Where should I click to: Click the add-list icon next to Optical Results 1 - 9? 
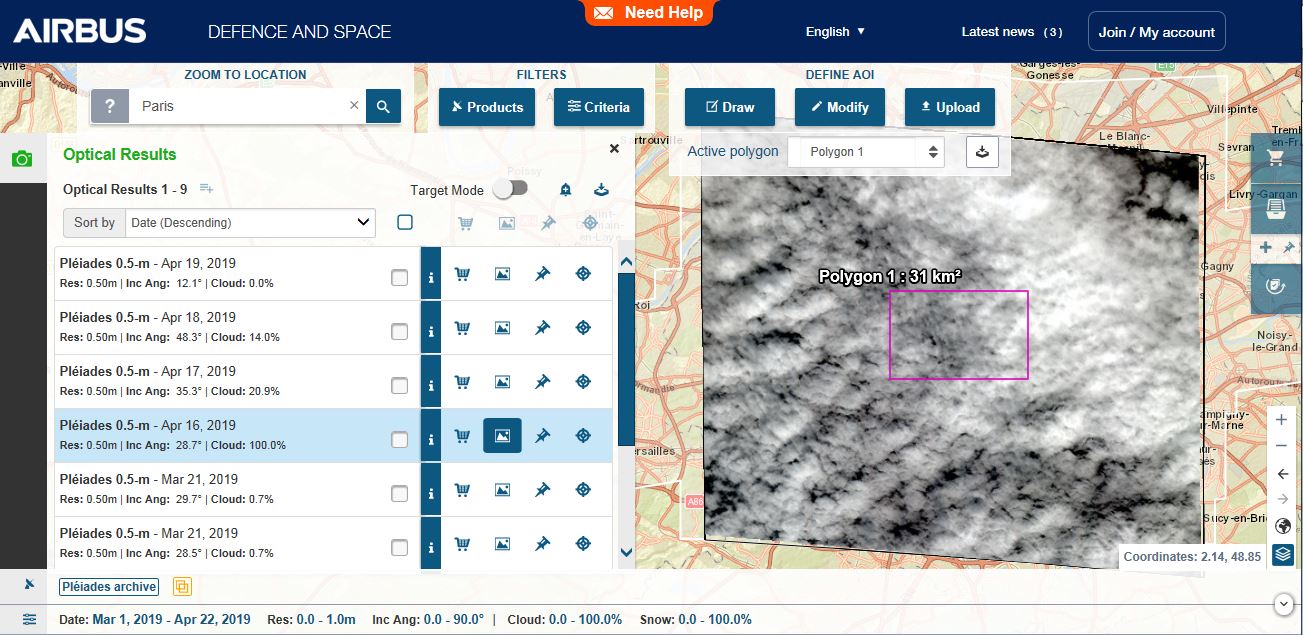[x=207, y=189]
